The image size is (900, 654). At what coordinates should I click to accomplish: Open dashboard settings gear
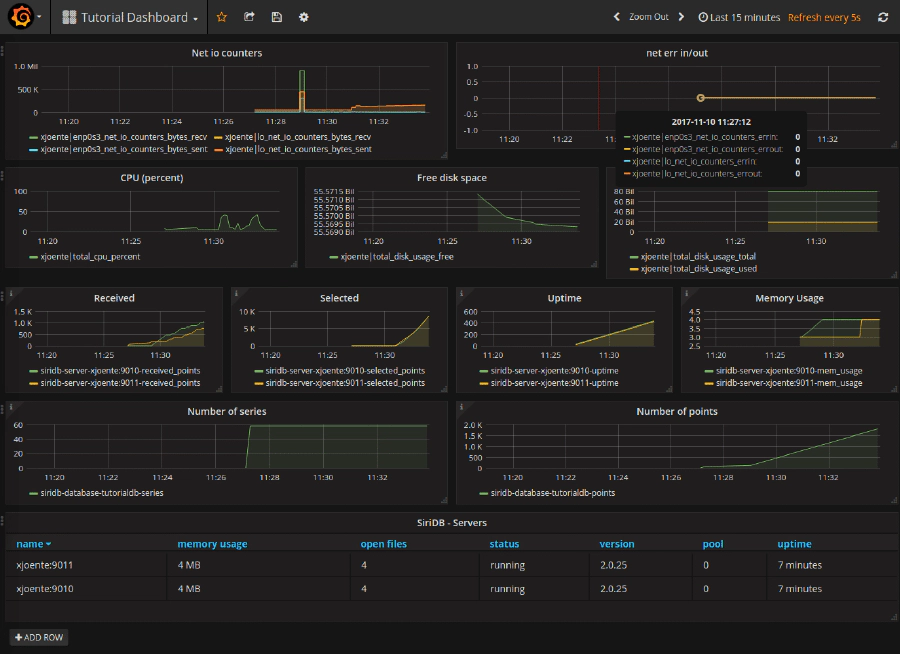click(304, 17)
